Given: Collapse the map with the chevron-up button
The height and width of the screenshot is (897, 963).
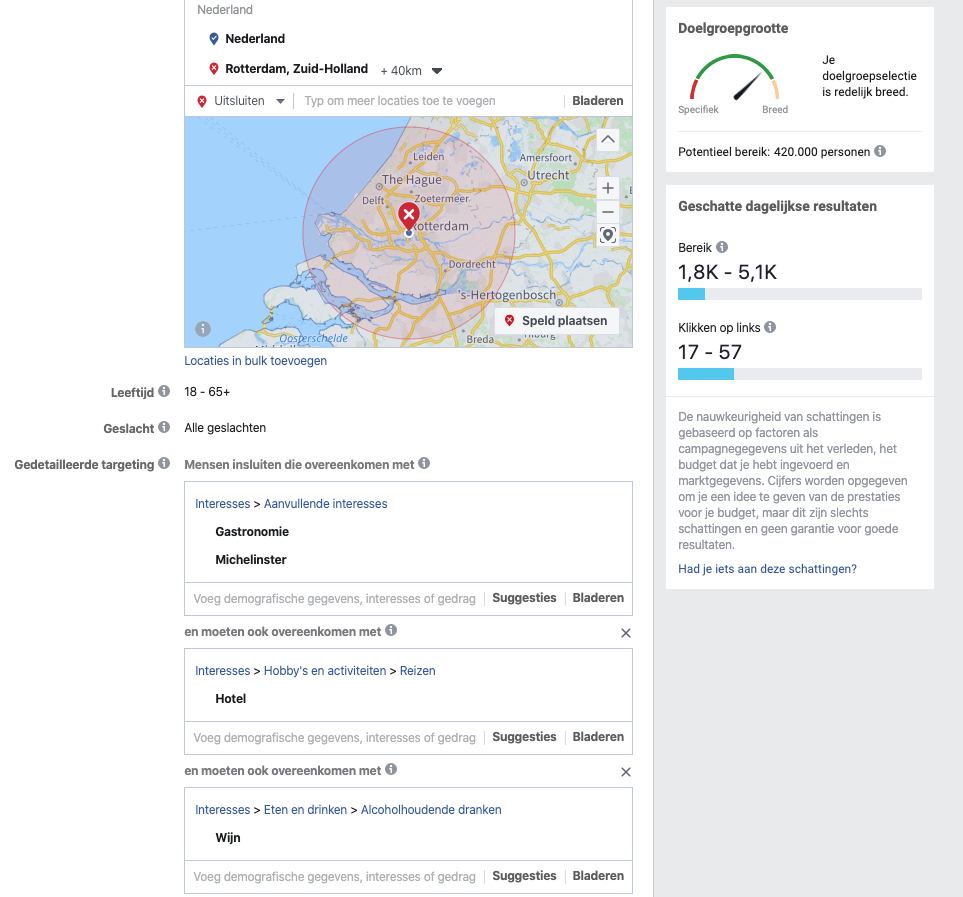Looking at the screenshot, I should pos(607,139).
